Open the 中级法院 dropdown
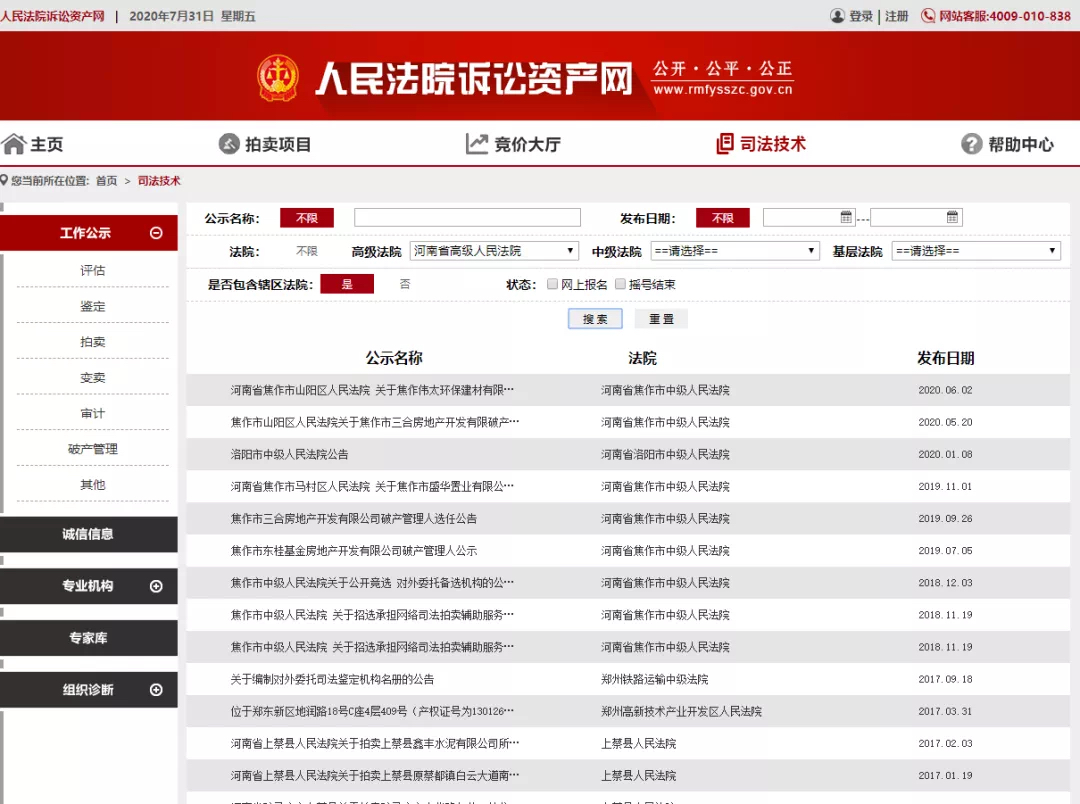 point(735,251)
